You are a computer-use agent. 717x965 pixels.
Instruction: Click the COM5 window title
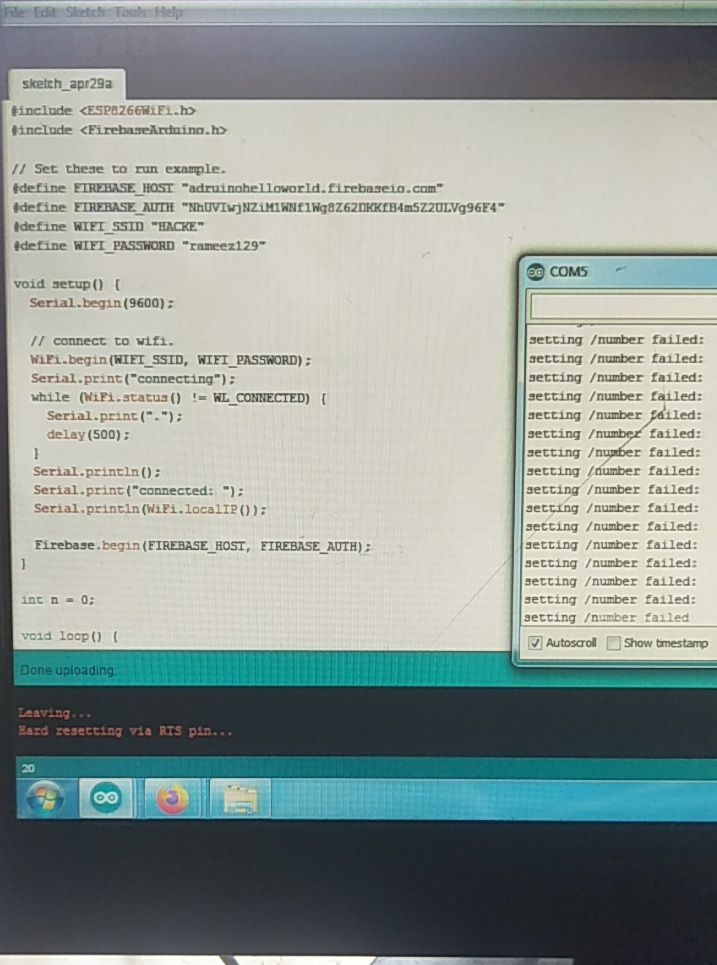(x=568, y=271)
